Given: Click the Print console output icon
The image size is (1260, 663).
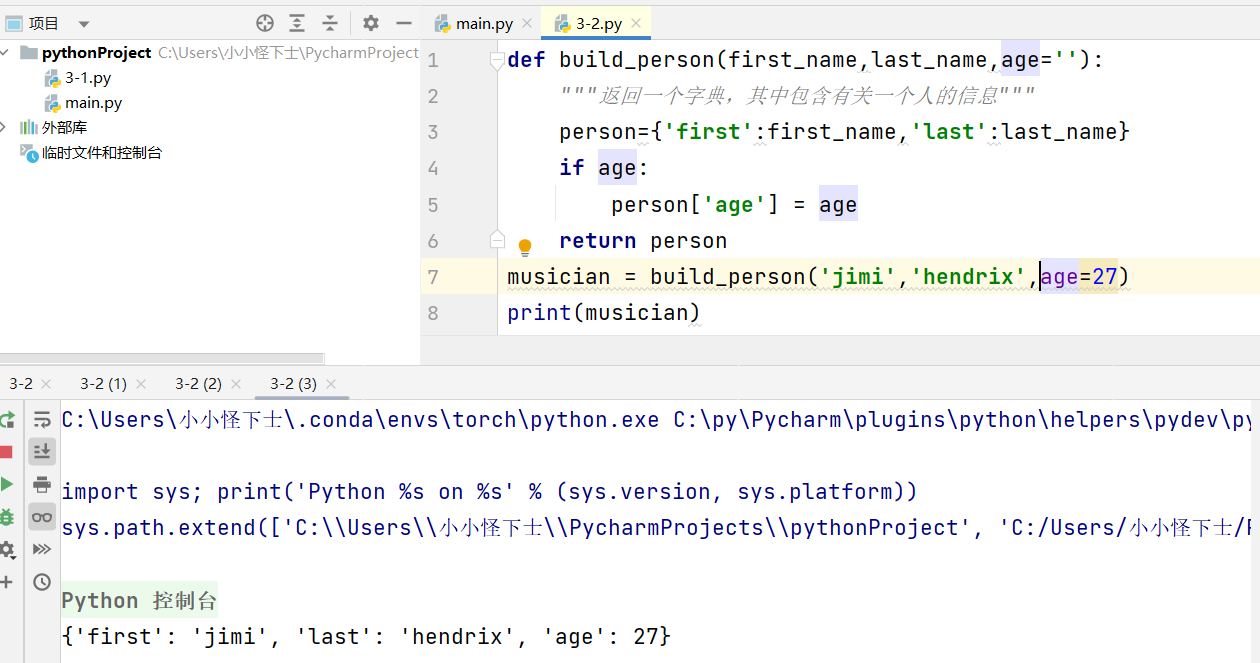Looking at the screenshot, I should pos(41,483).
